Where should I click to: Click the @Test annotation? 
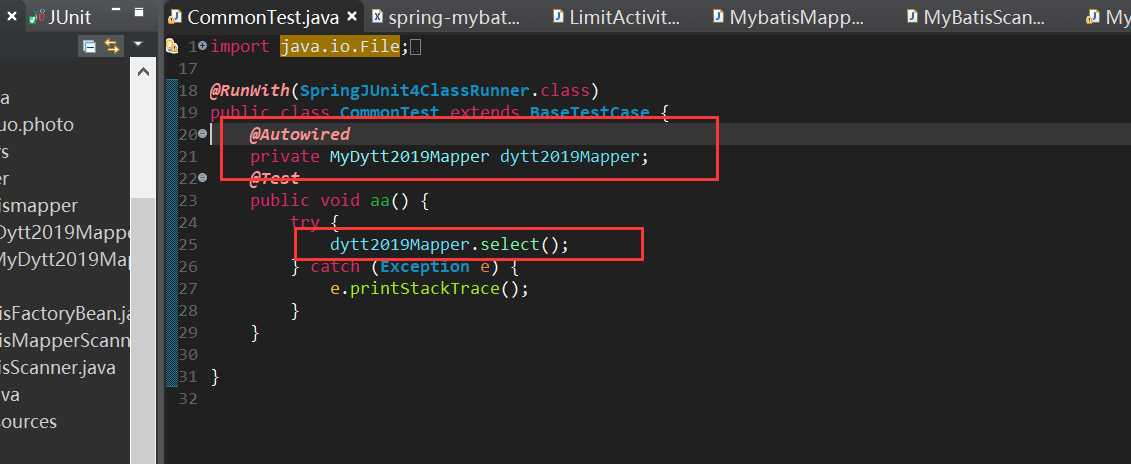click(274, 178)
